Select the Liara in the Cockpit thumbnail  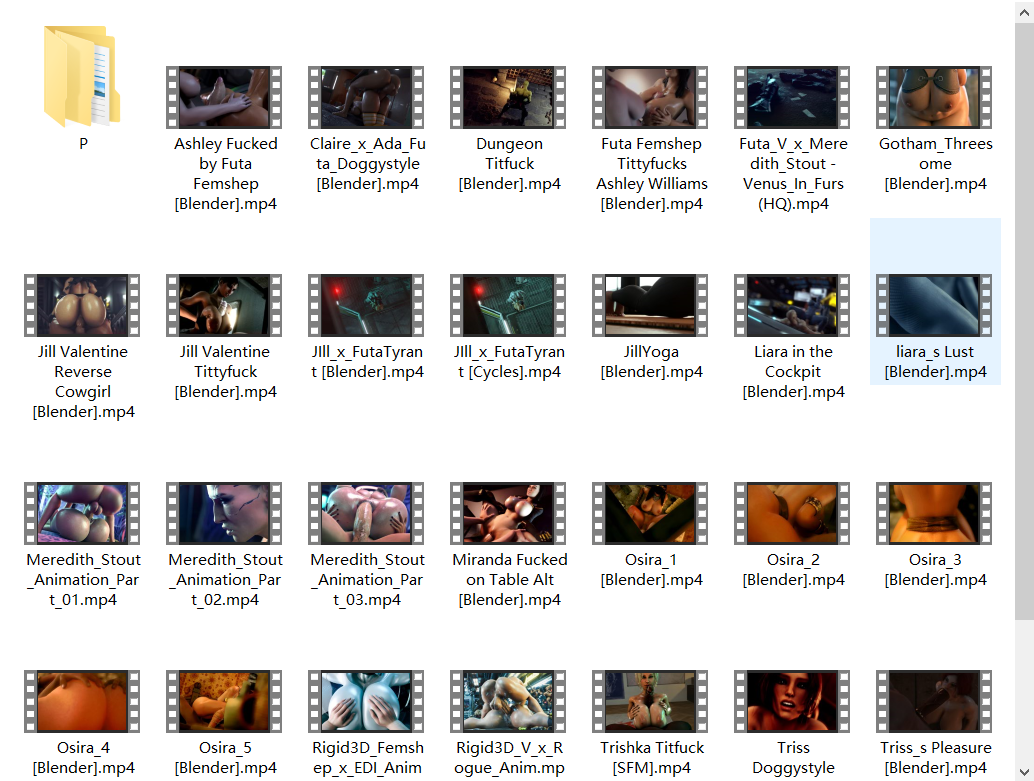(792, 305)
